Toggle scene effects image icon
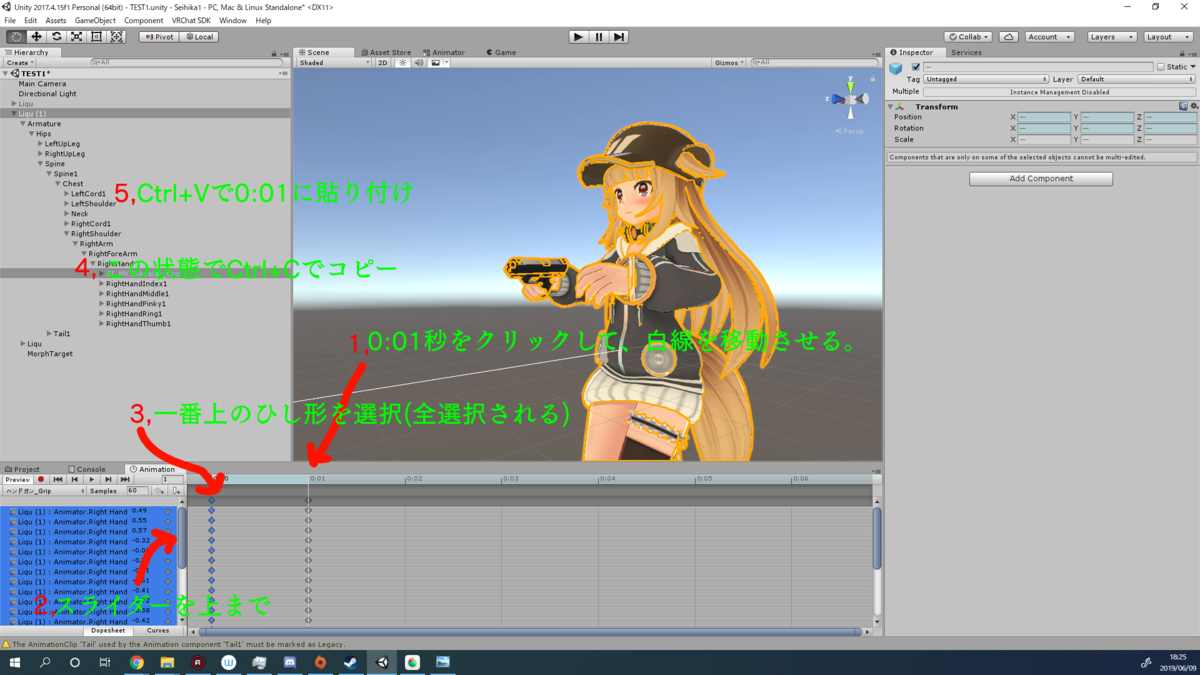This screenshot has height=675, width=1200. 435,63
